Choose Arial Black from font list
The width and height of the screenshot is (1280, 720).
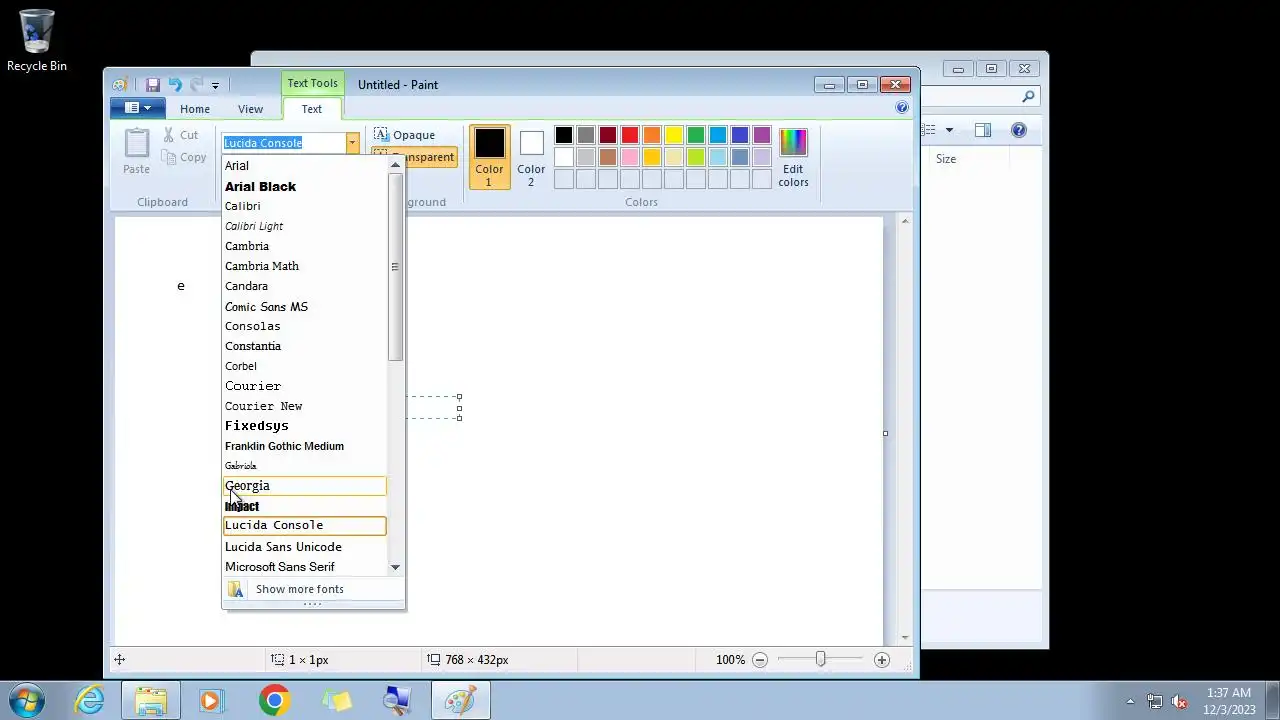tap(305, 186)
